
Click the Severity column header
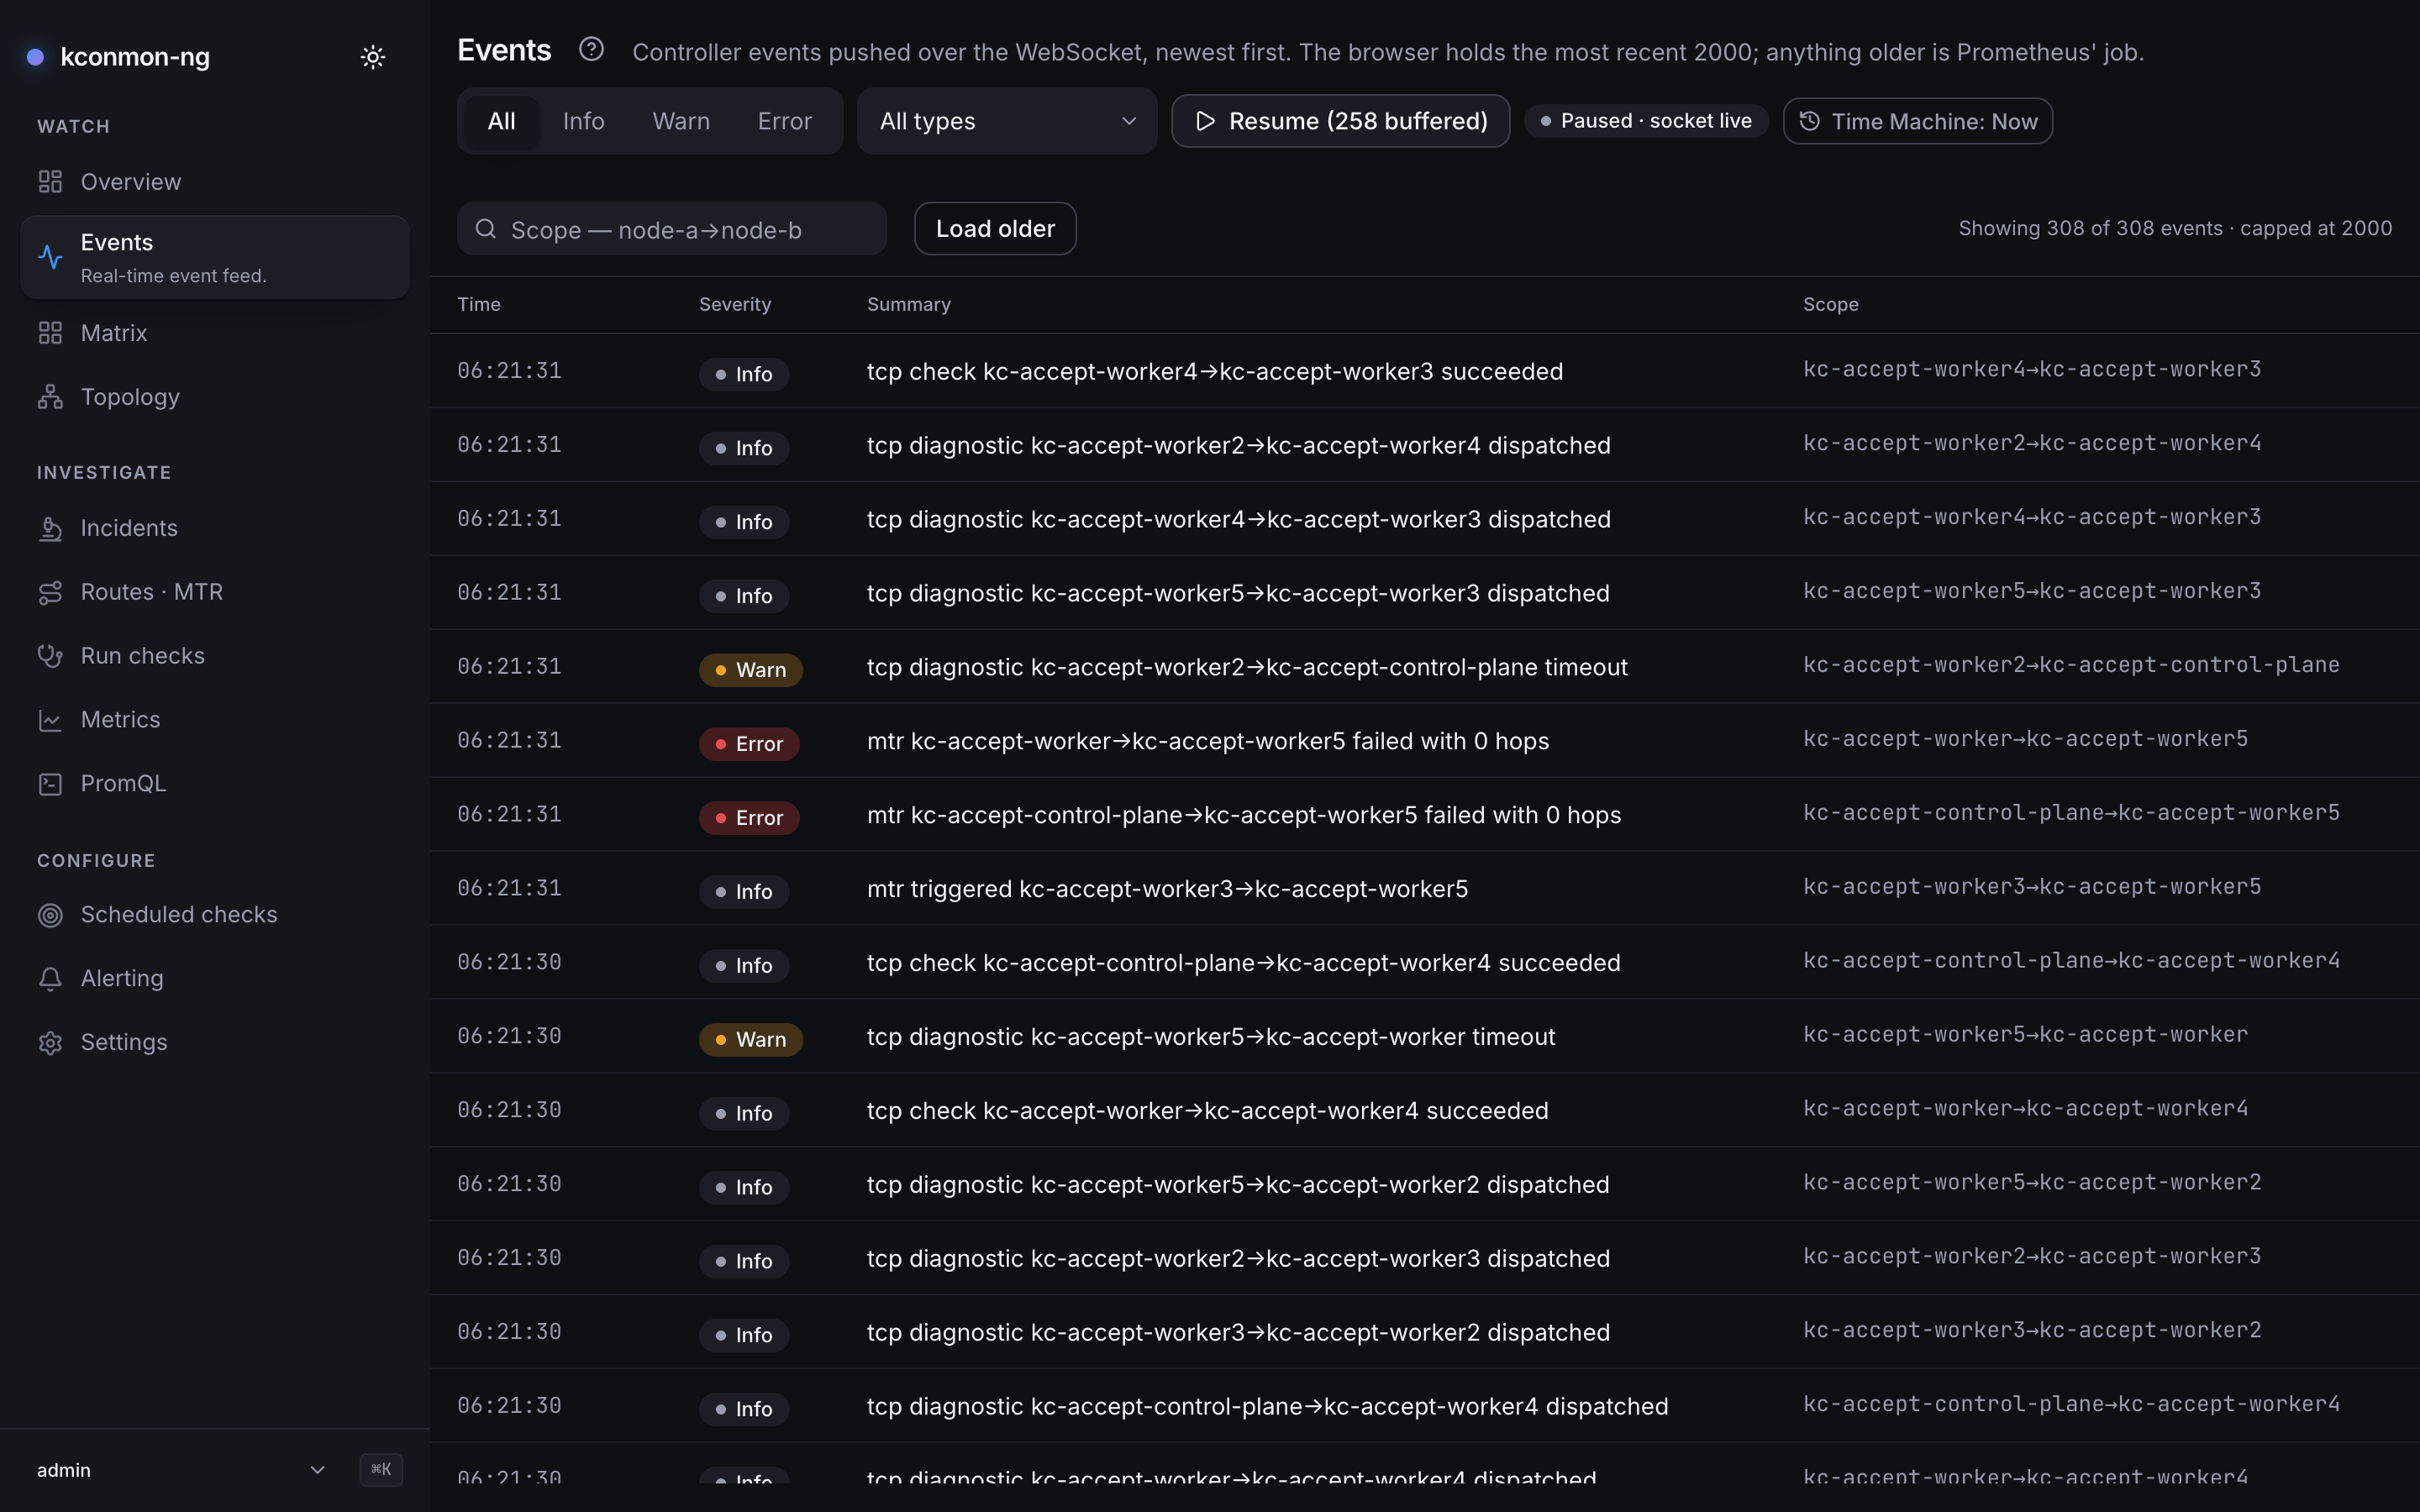point(735,304)
